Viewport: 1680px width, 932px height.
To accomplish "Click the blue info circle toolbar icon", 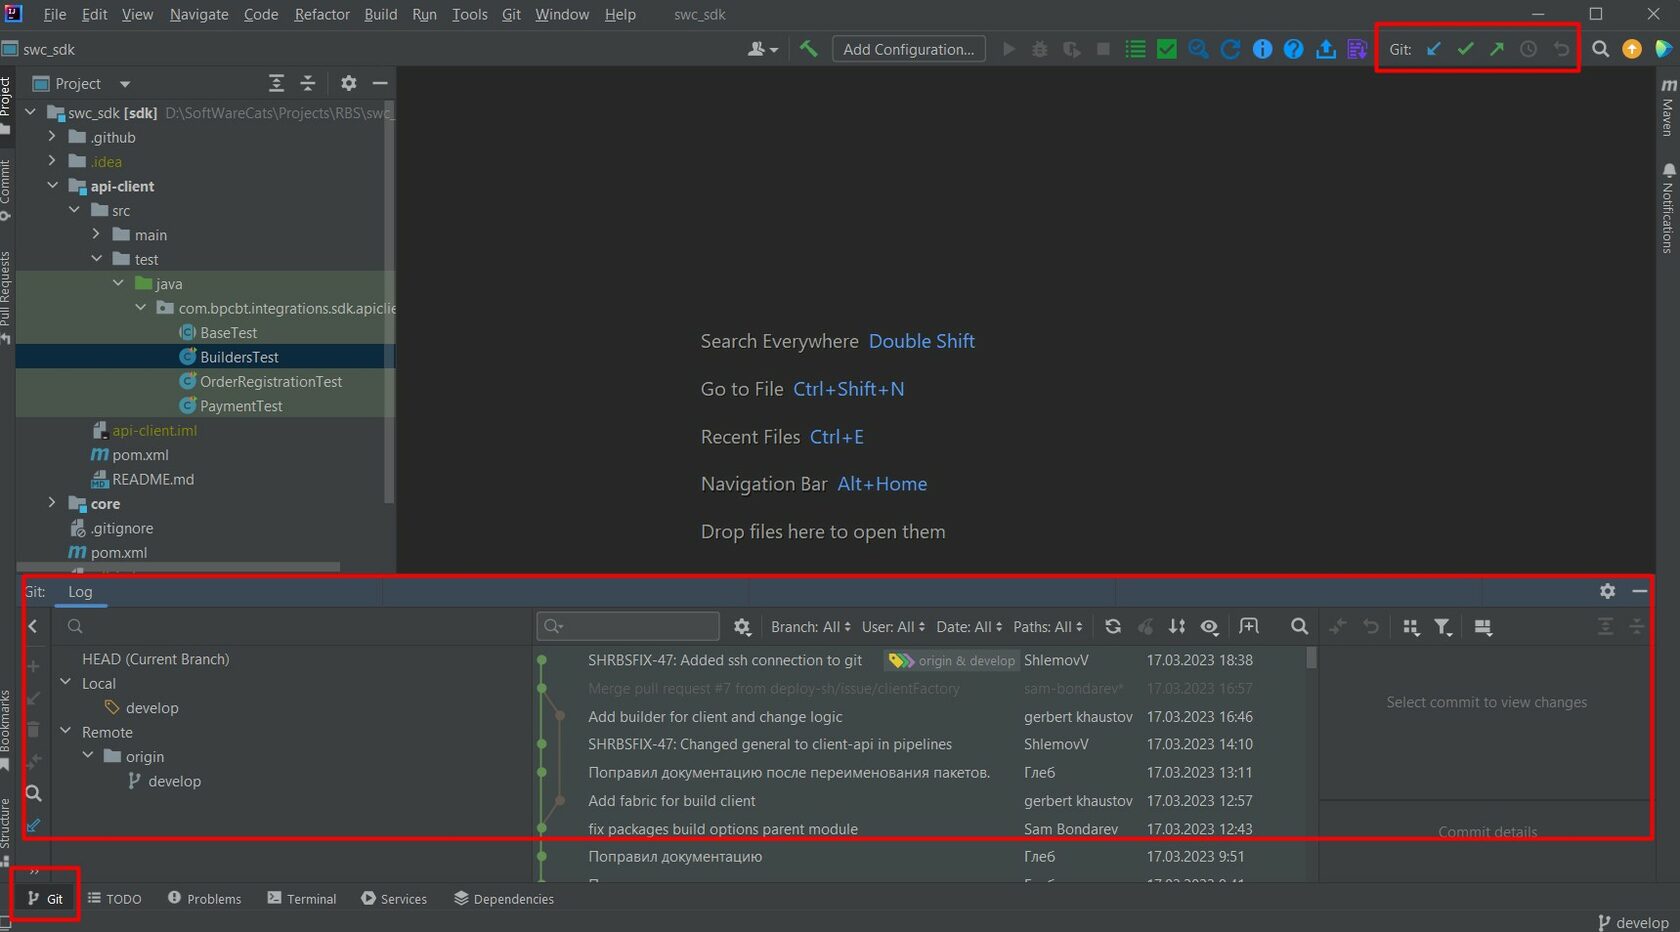I will [1262, 49].
